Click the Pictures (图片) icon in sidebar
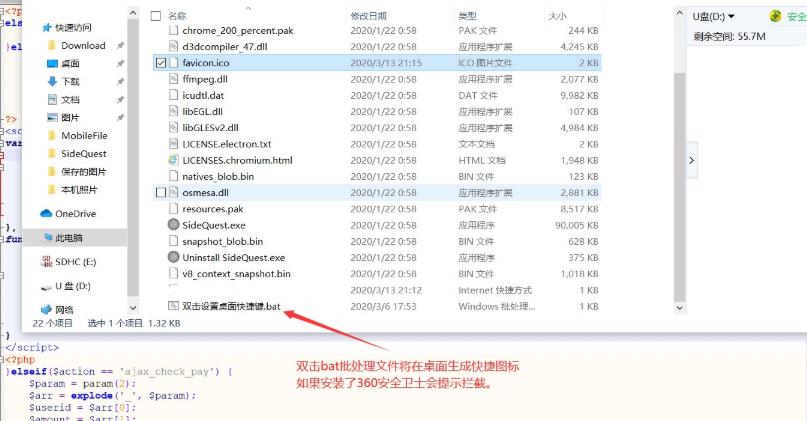This screenshot has height=421, width=807. coord(52,117)
